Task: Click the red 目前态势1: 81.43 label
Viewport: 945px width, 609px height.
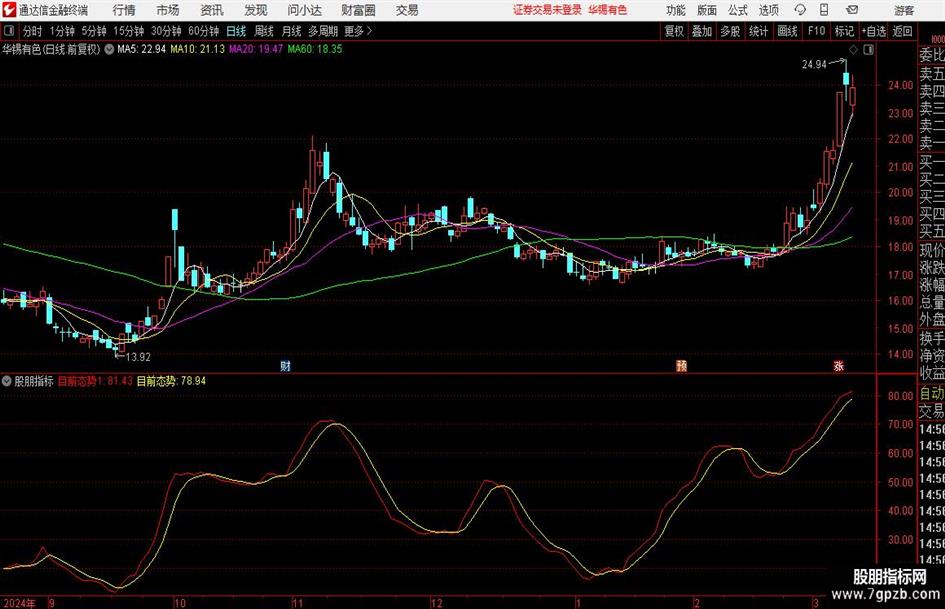Action: [x=95, y=381]
